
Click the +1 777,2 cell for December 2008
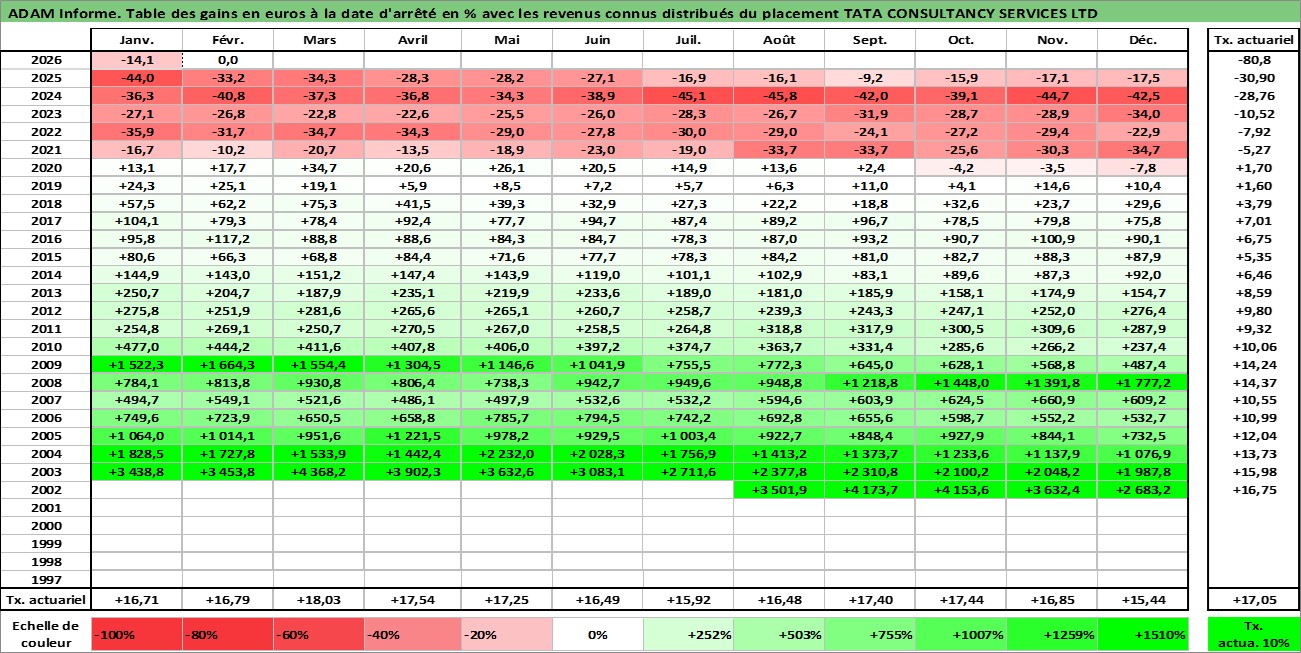coord(1143,383)
